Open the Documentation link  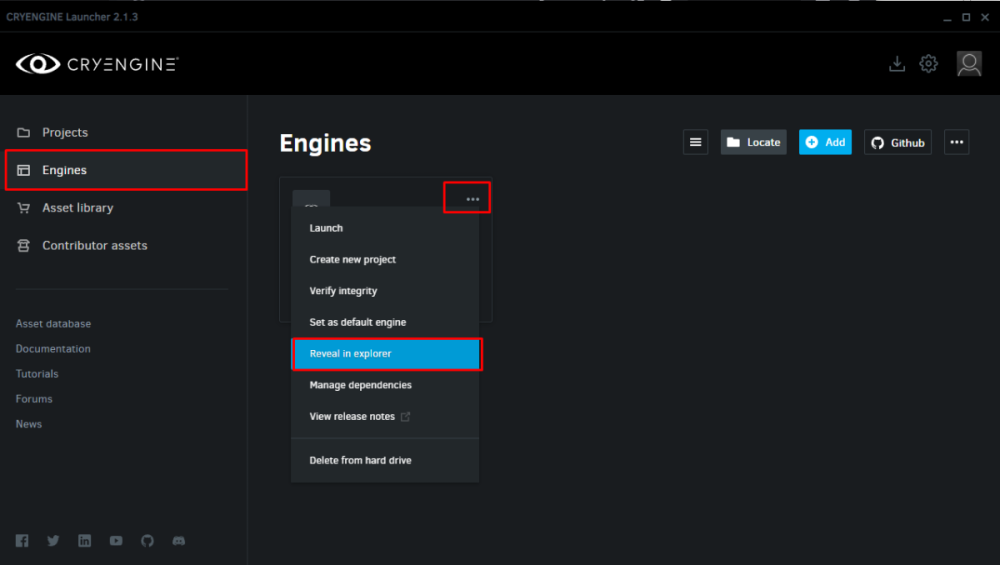point(53,349)
